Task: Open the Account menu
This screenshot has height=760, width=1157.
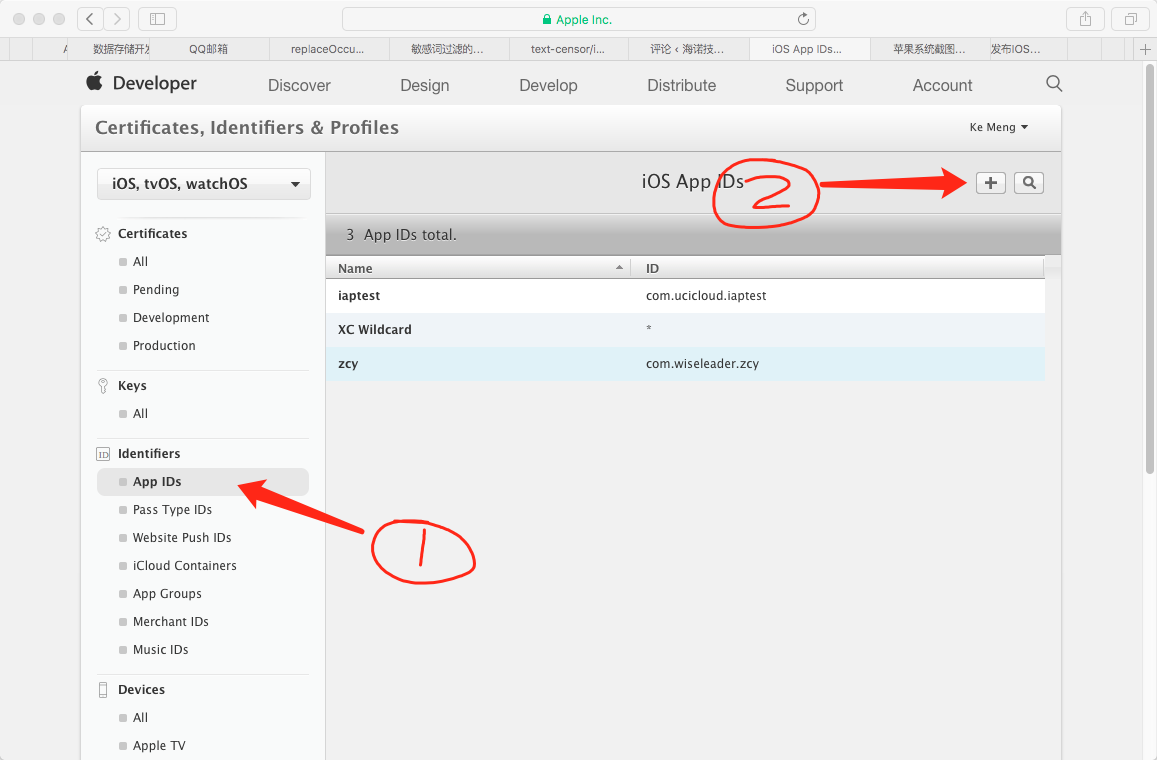Action: coord(942,86)
